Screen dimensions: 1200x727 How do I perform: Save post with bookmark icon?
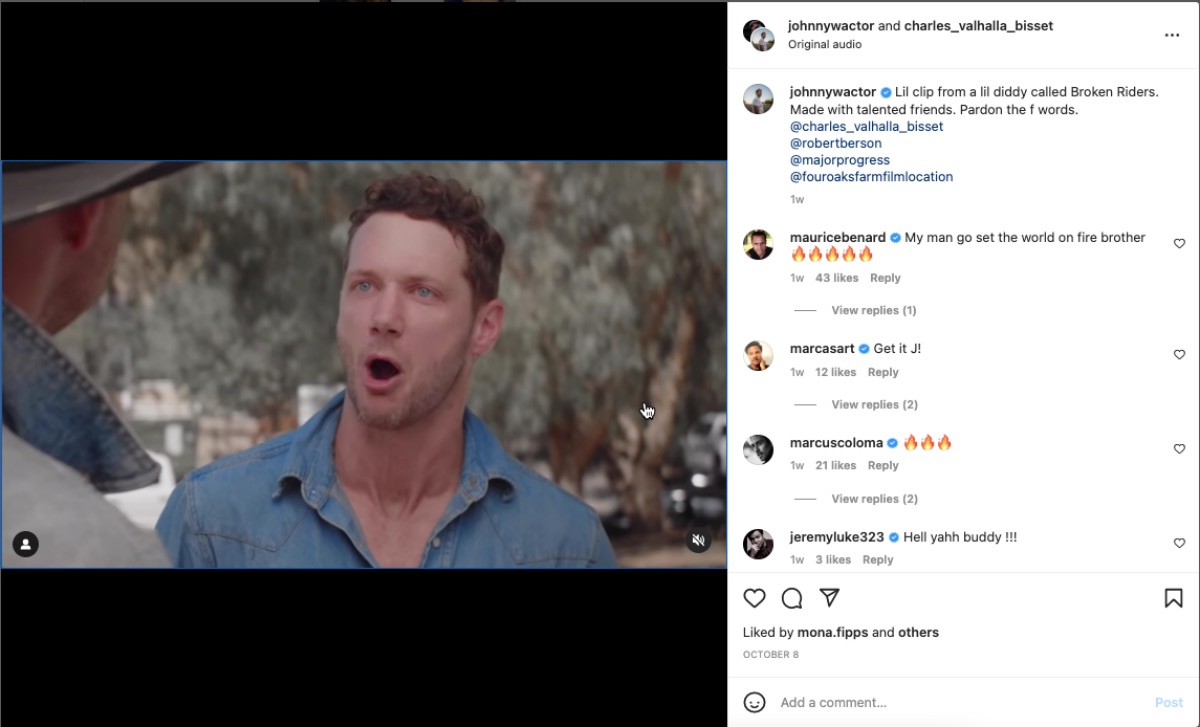[x=1174, y=598]
